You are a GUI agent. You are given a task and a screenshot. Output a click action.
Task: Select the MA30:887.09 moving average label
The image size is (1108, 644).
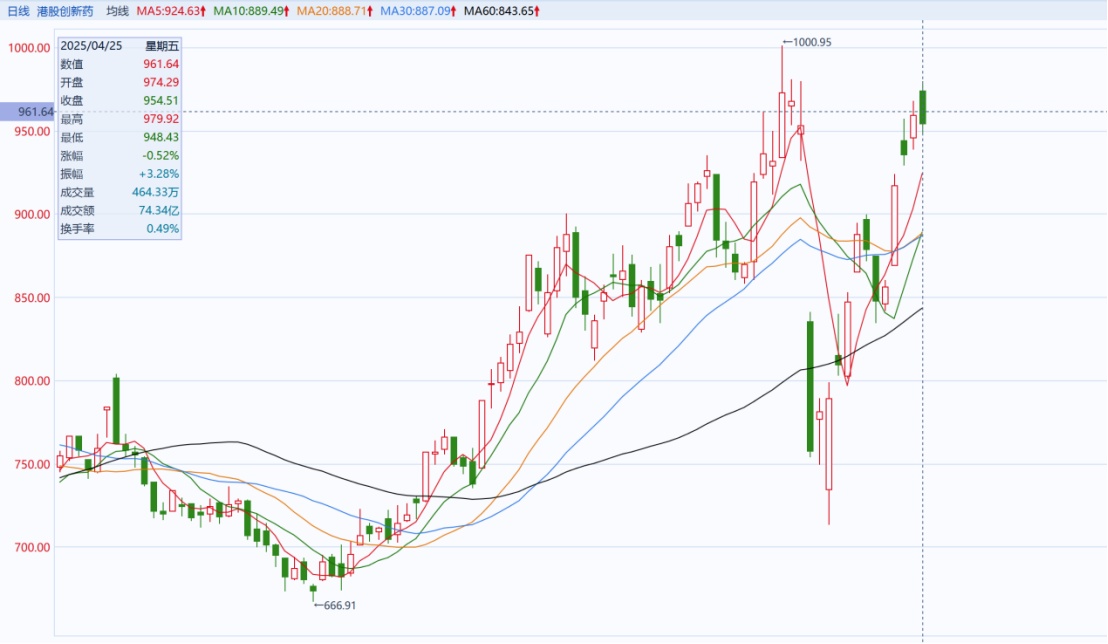[418, 11]
